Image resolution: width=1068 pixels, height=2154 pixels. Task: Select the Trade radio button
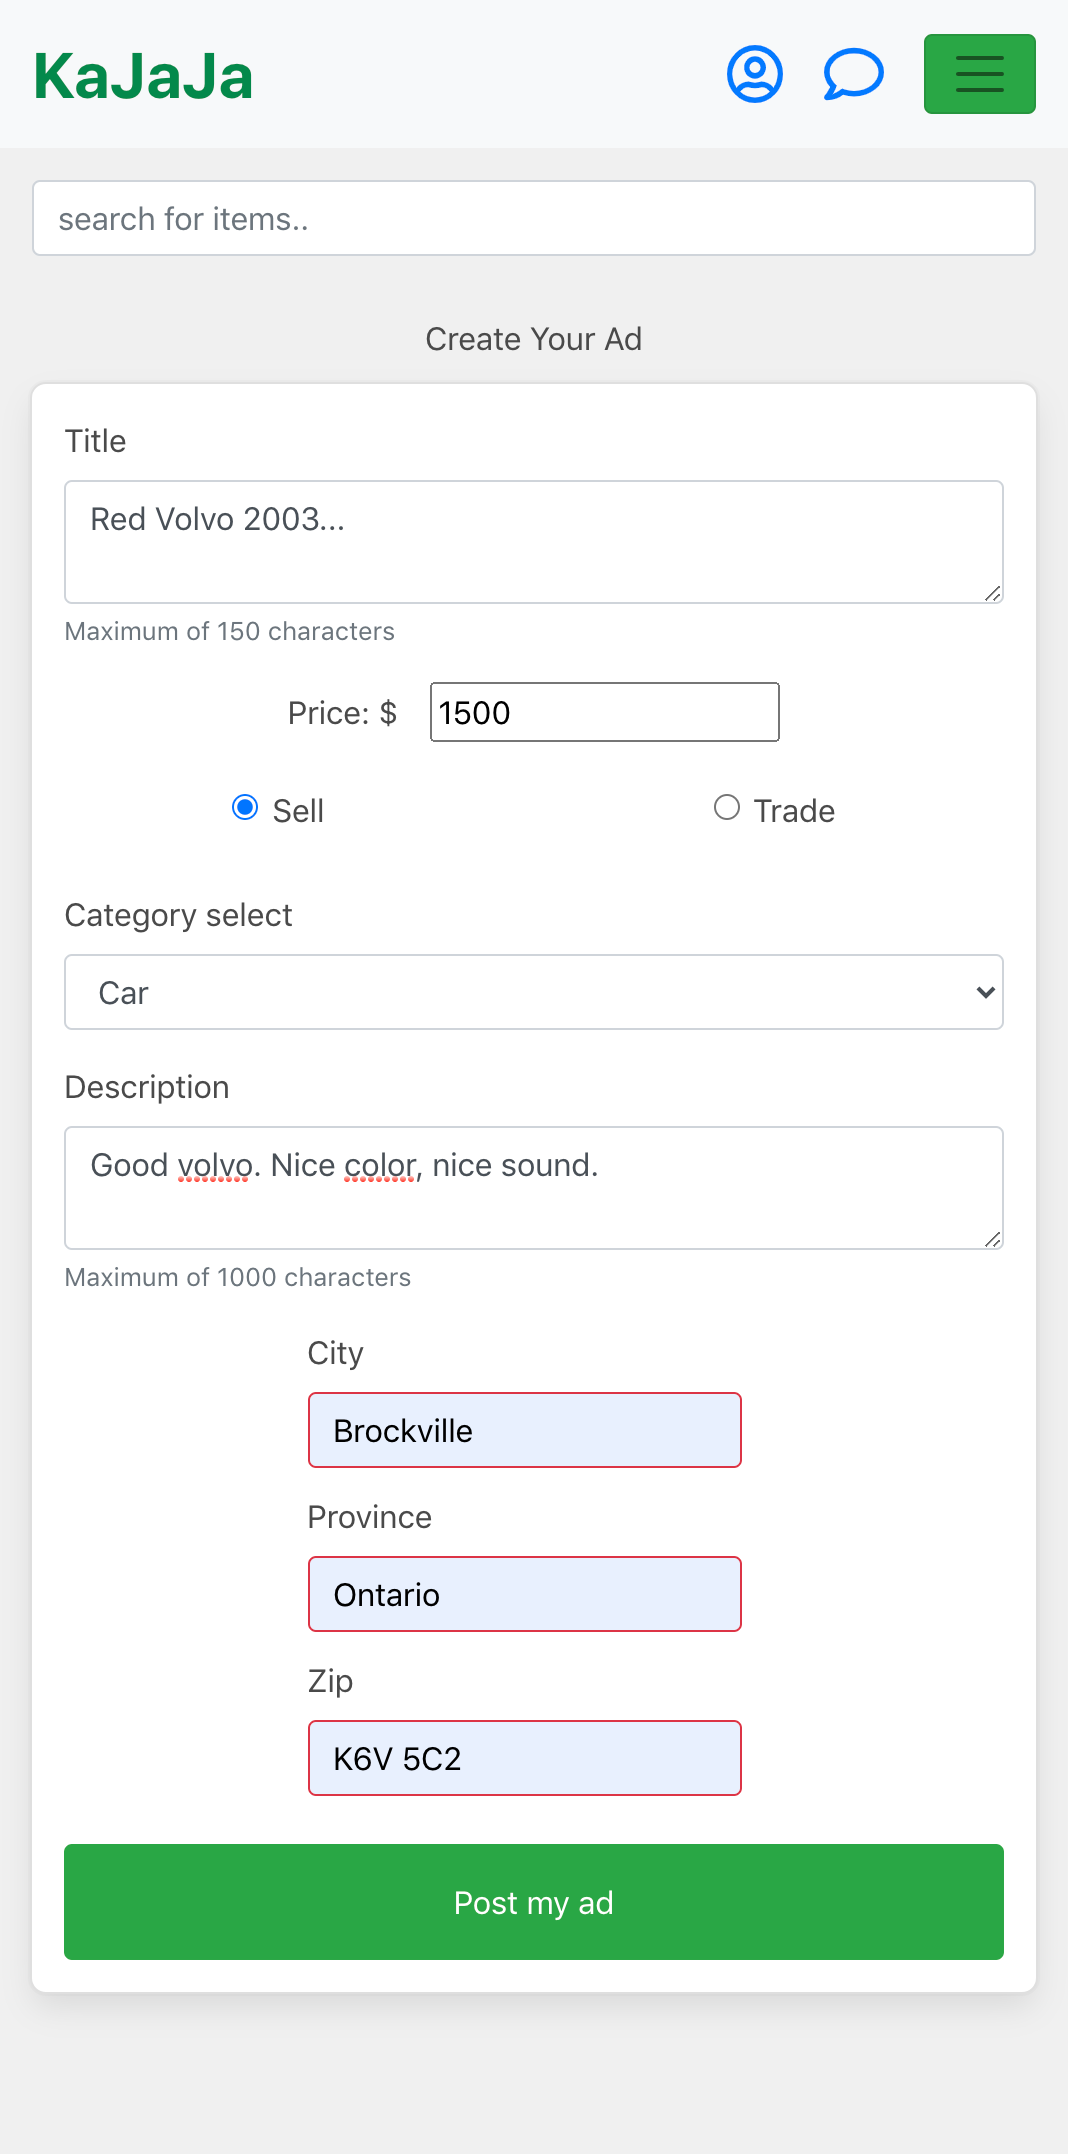point(727,807)
